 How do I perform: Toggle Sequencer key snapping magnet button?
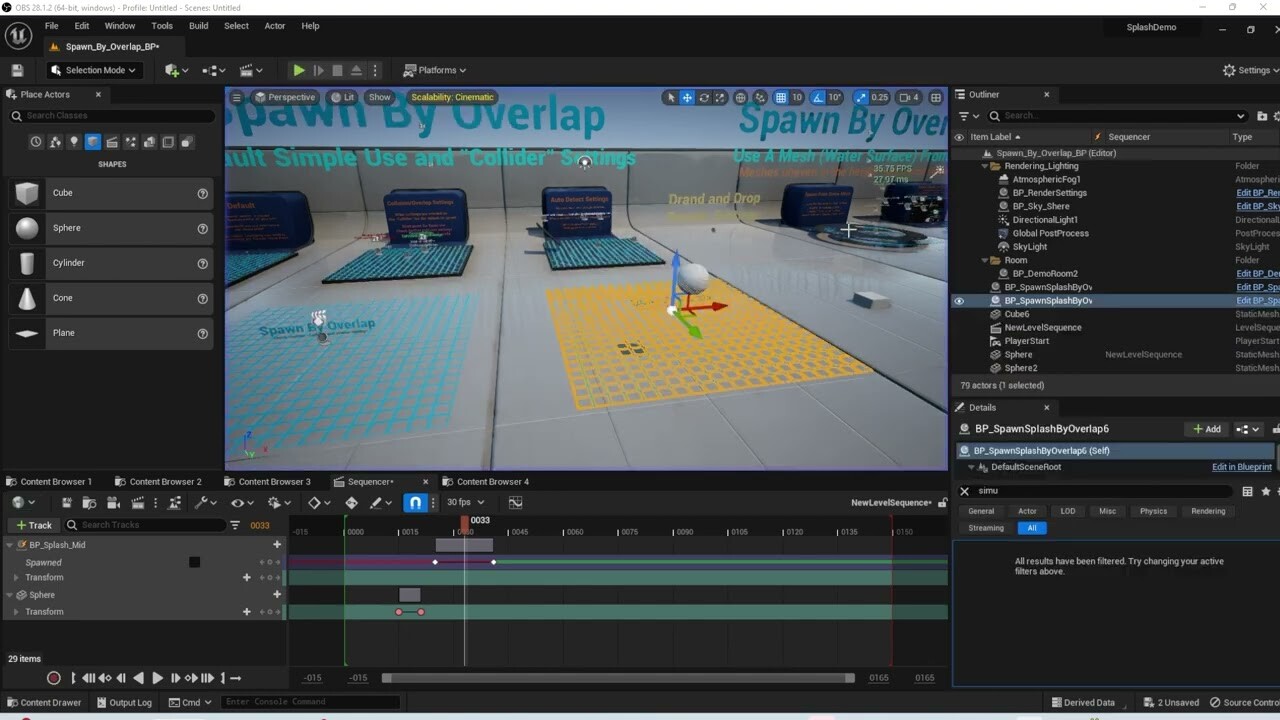coord(416,502)
